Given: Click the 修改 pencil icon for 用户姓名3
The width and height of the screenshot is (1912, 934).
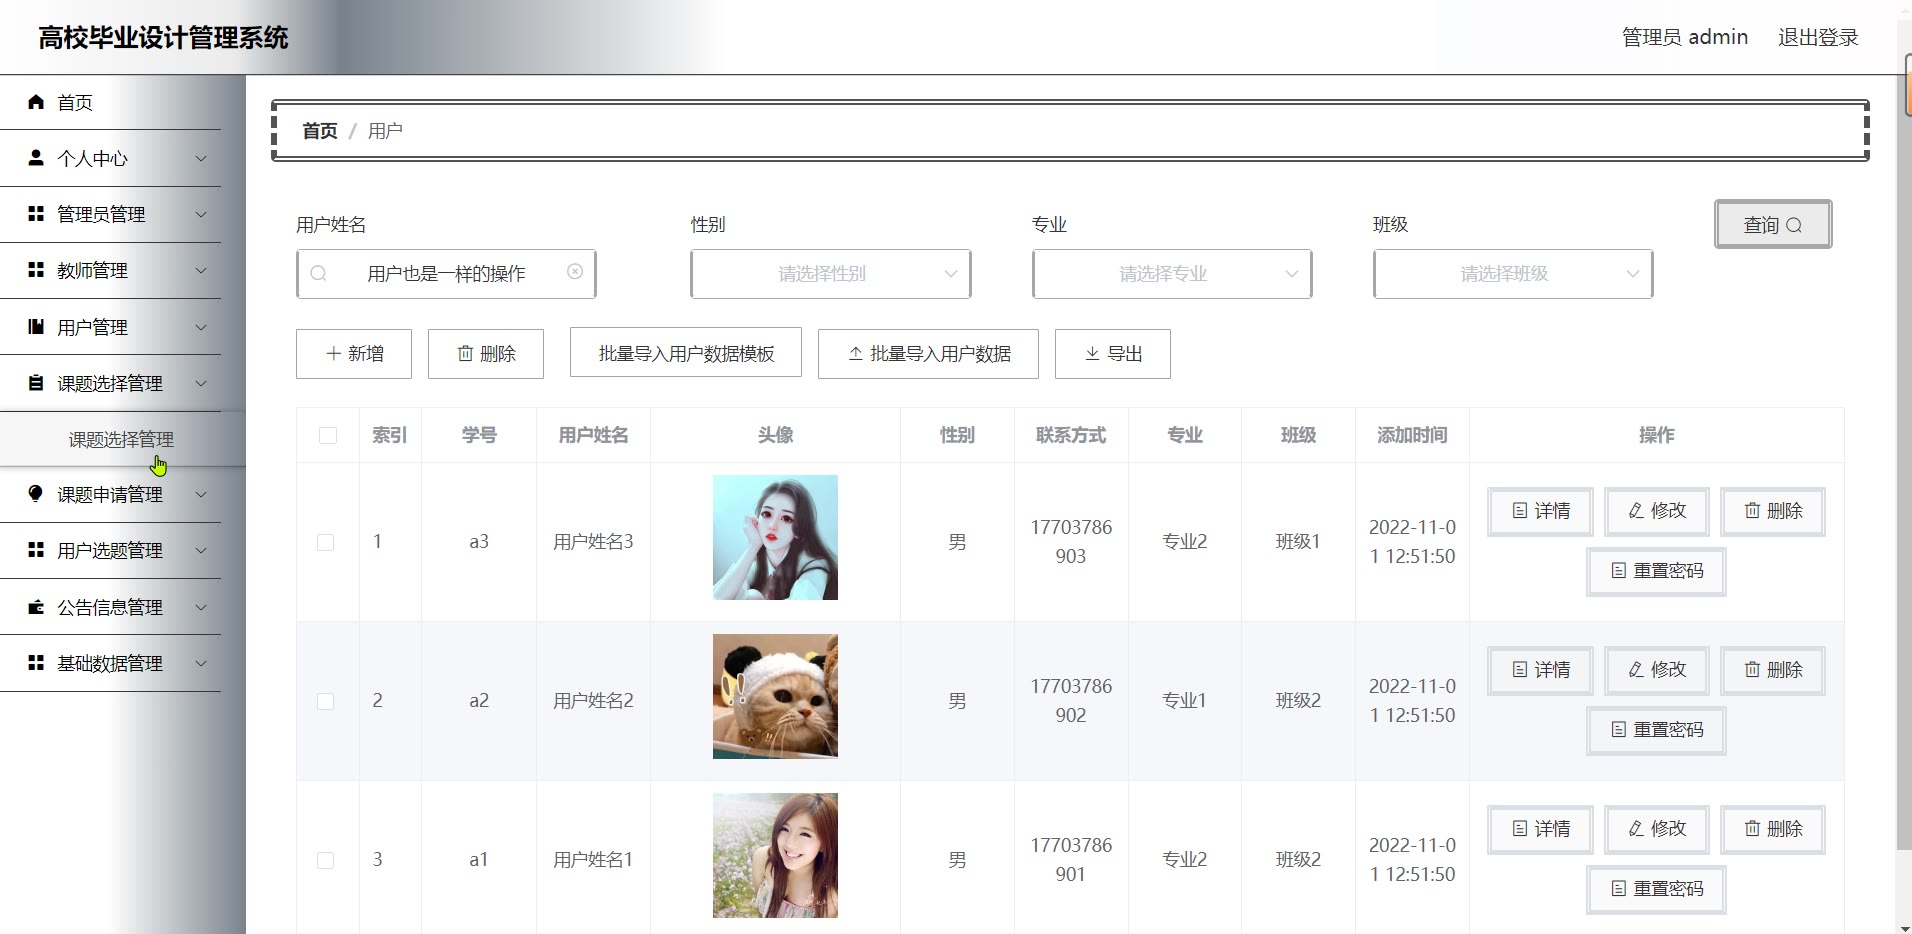Looking at the screenshot, I should pyautogui.click(x=1636, y=511).
